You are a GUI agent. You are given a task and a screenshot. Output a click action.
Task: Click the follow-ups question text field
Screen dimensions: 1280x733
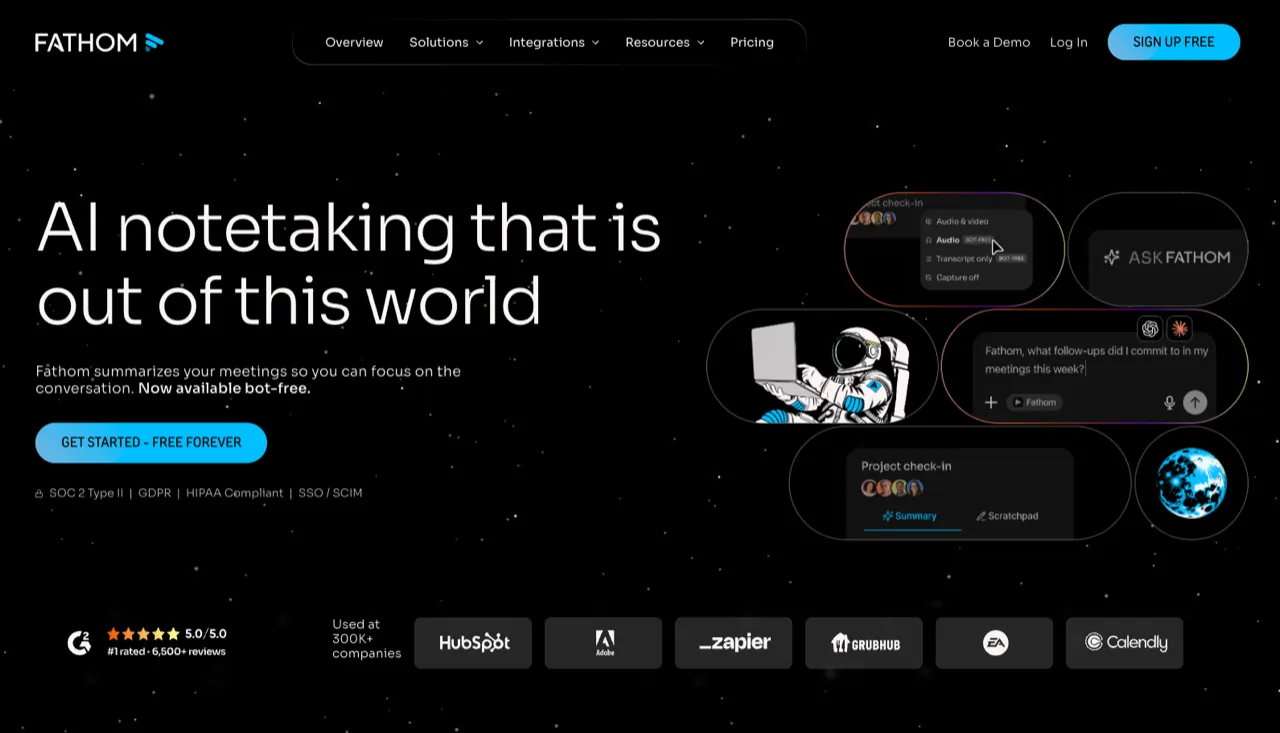(1097, 360)
